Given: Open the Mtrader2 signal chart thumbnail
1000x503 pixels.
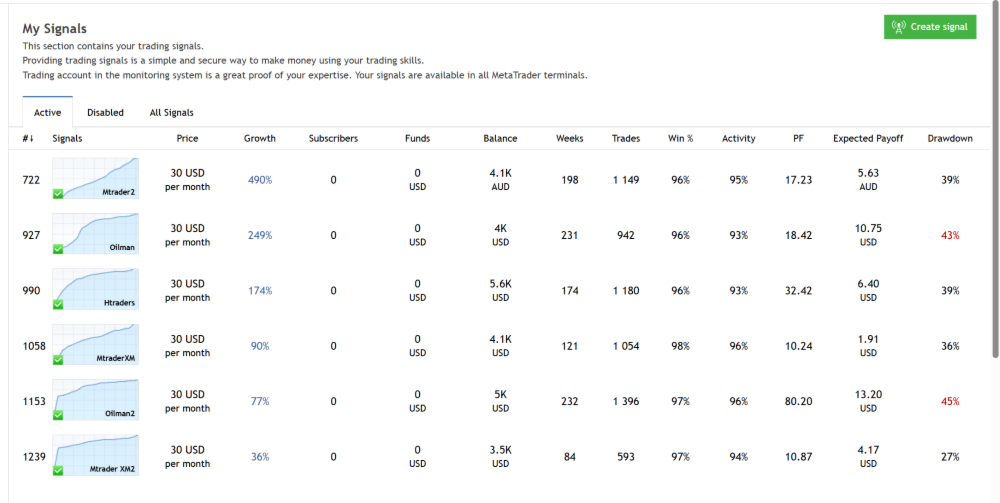Looking at the screenshot, I should tap(96, 178).
